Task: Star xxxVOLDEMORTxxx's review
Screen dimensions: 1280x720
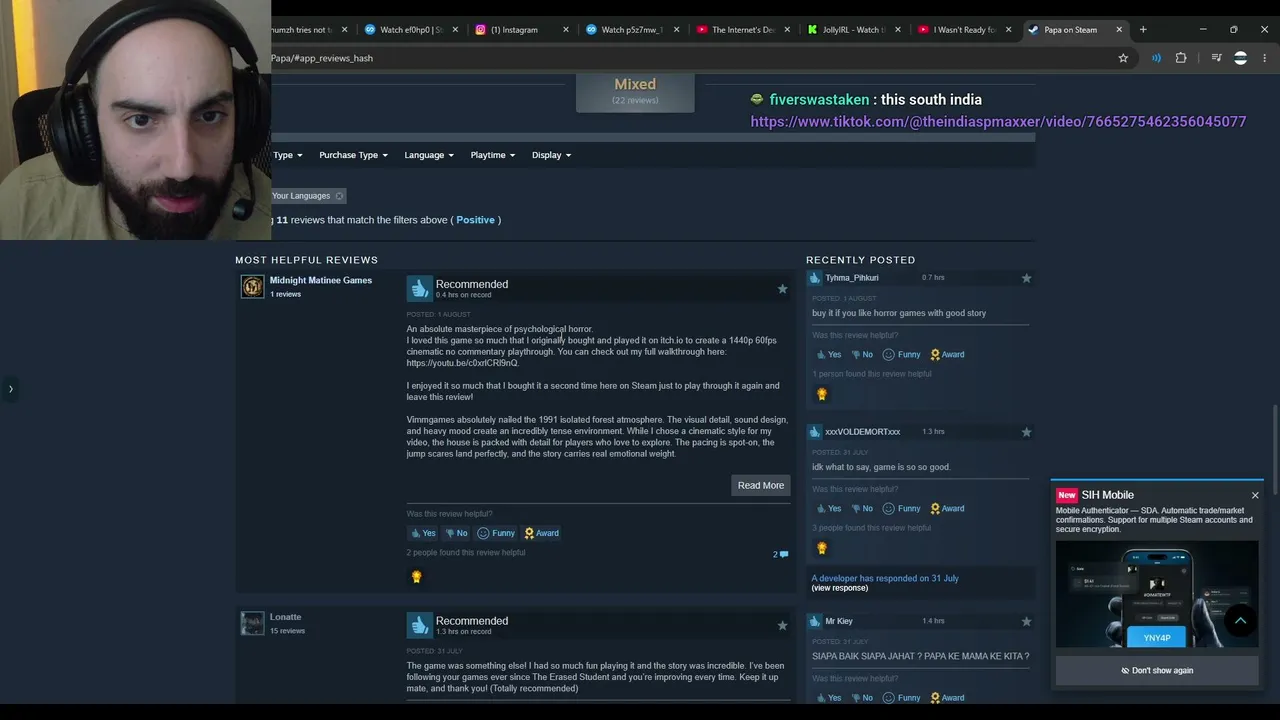Action: tap(1026, 432)
